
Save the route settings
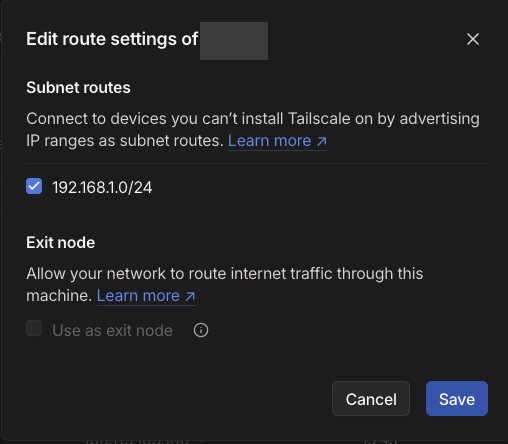pos(457,399)
